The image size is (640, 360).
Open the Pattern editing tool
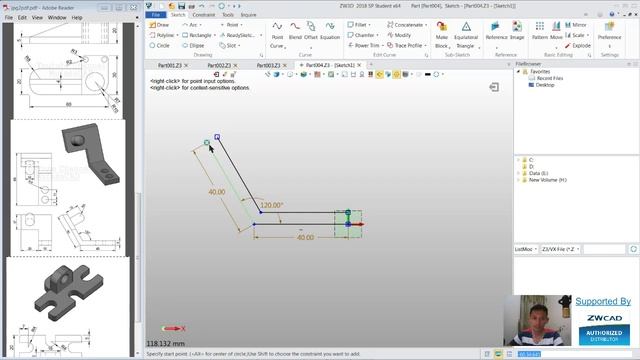pyautogui.click(x=540, y=31)
